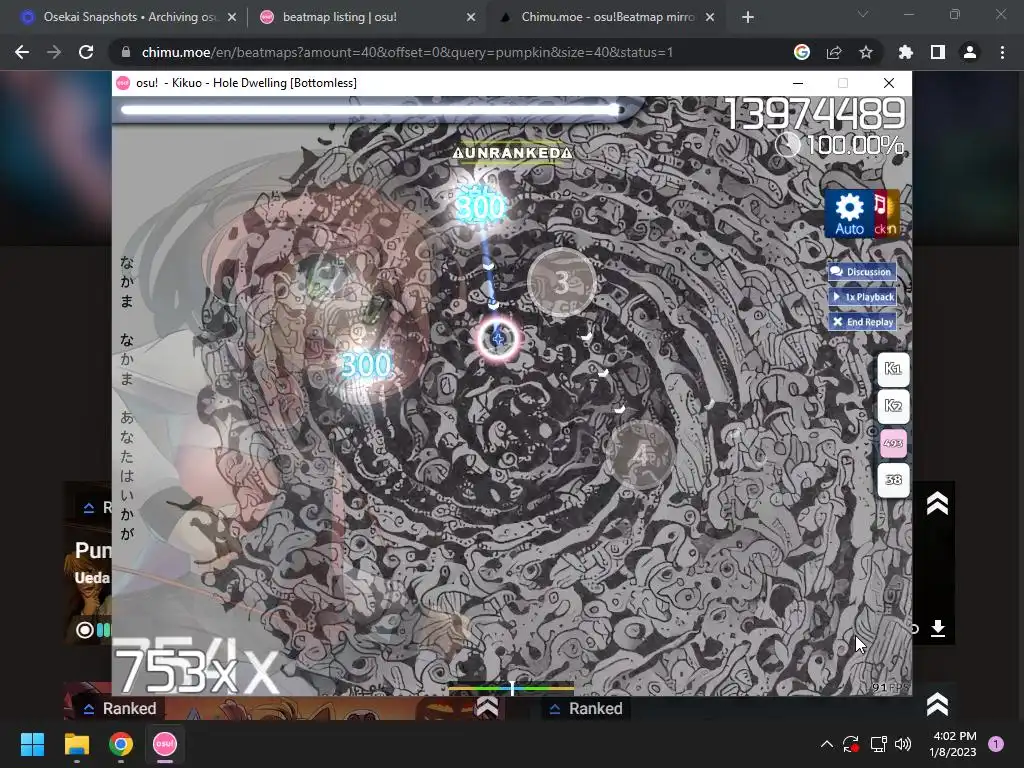Click End Replay button
The width and height of the screenshot is (1024, 768).
(x=862, y=321)
